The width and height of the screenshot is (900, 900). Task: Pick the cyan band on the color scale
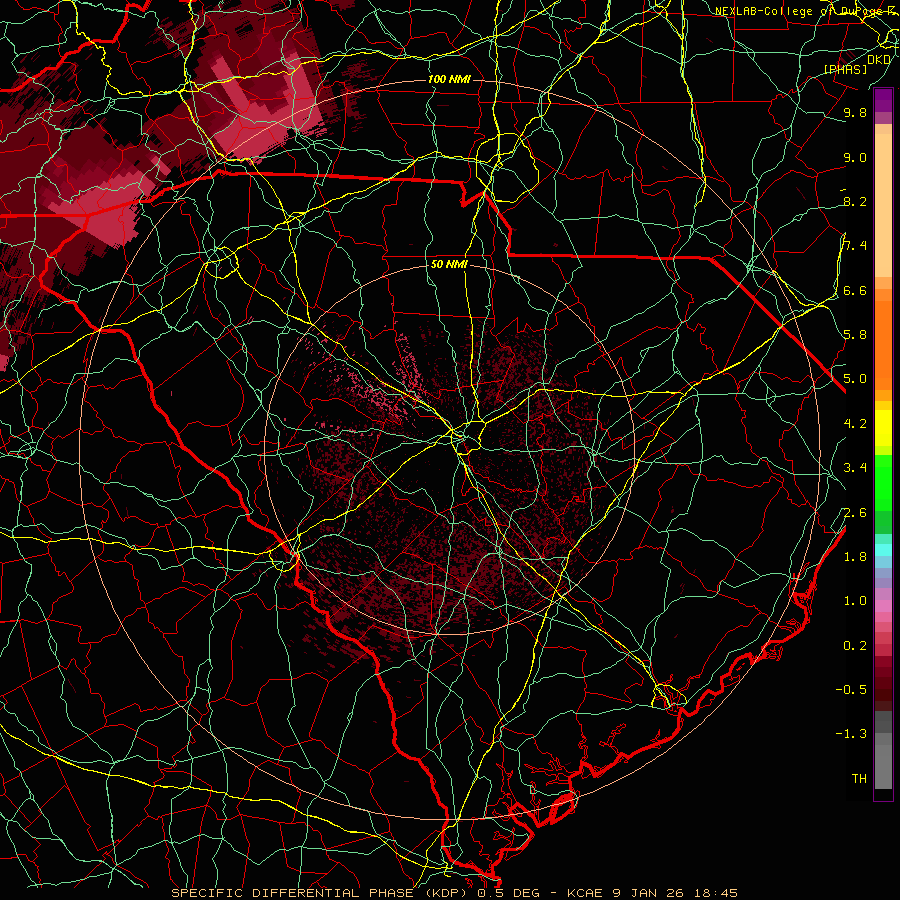point(883,549)
